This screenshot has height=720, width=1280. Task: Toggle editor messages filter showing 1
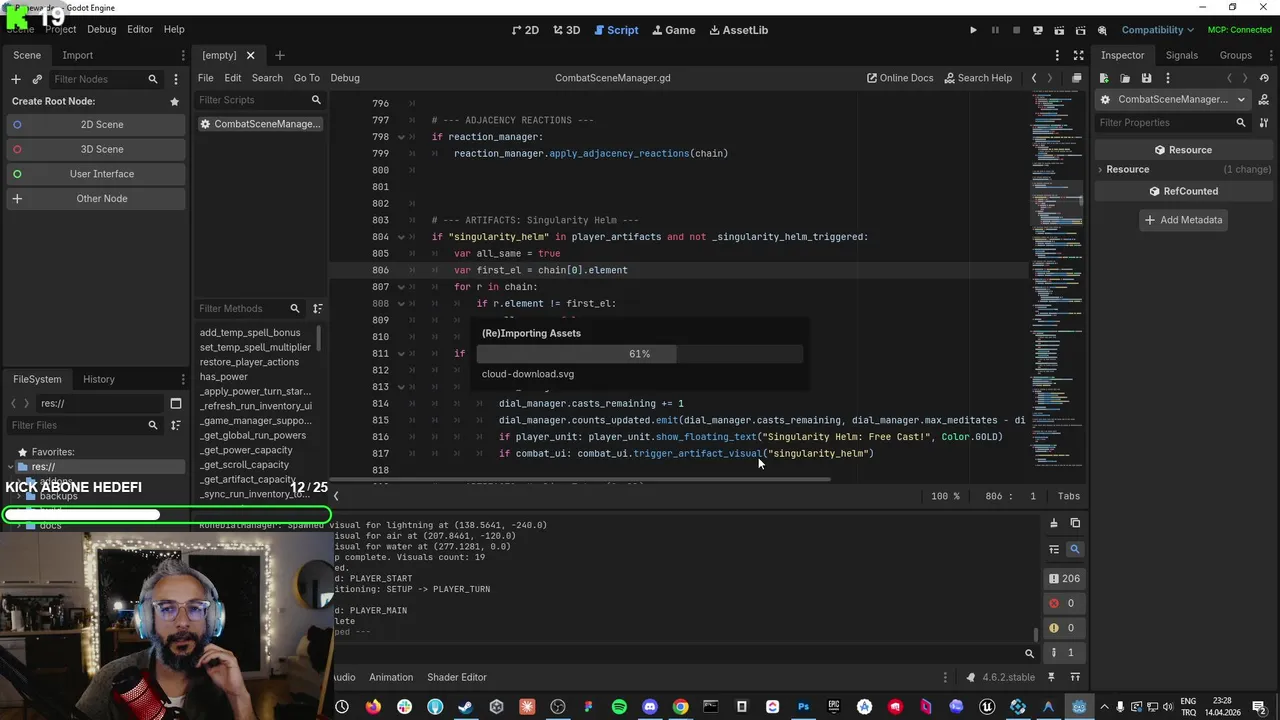click(1064, 653)
